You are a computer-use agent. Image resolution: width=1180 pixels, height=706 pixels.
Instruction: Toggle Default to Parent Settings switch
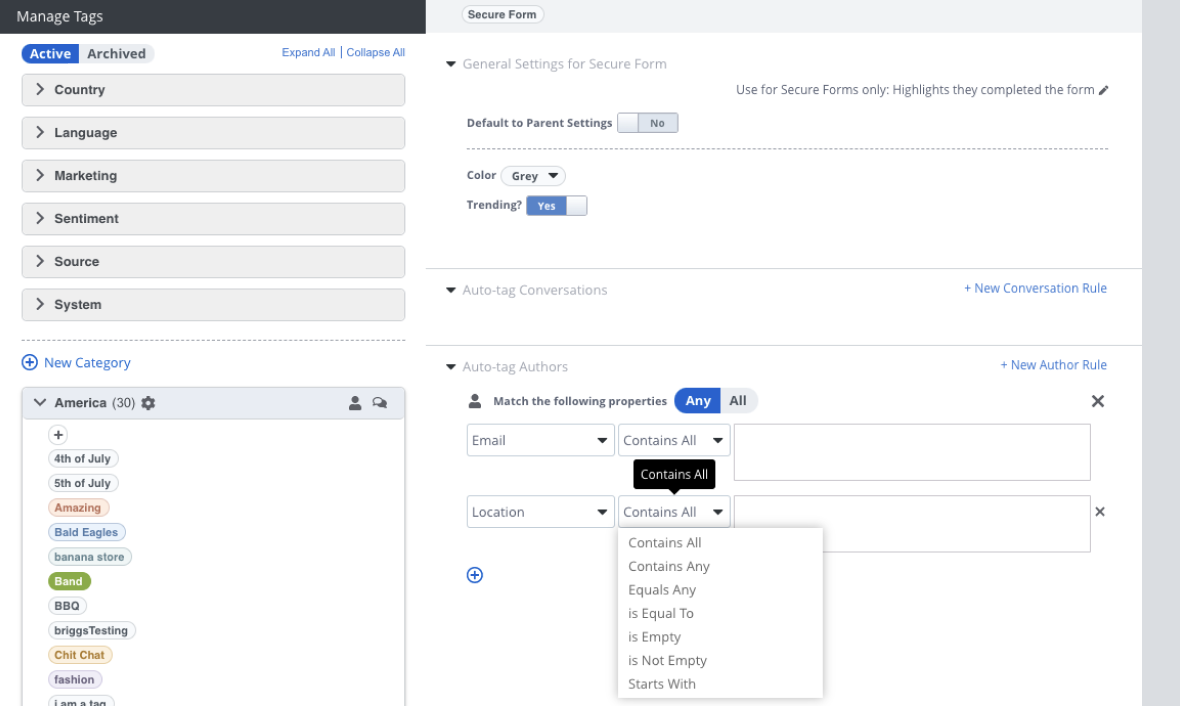(x=647, y=123)
